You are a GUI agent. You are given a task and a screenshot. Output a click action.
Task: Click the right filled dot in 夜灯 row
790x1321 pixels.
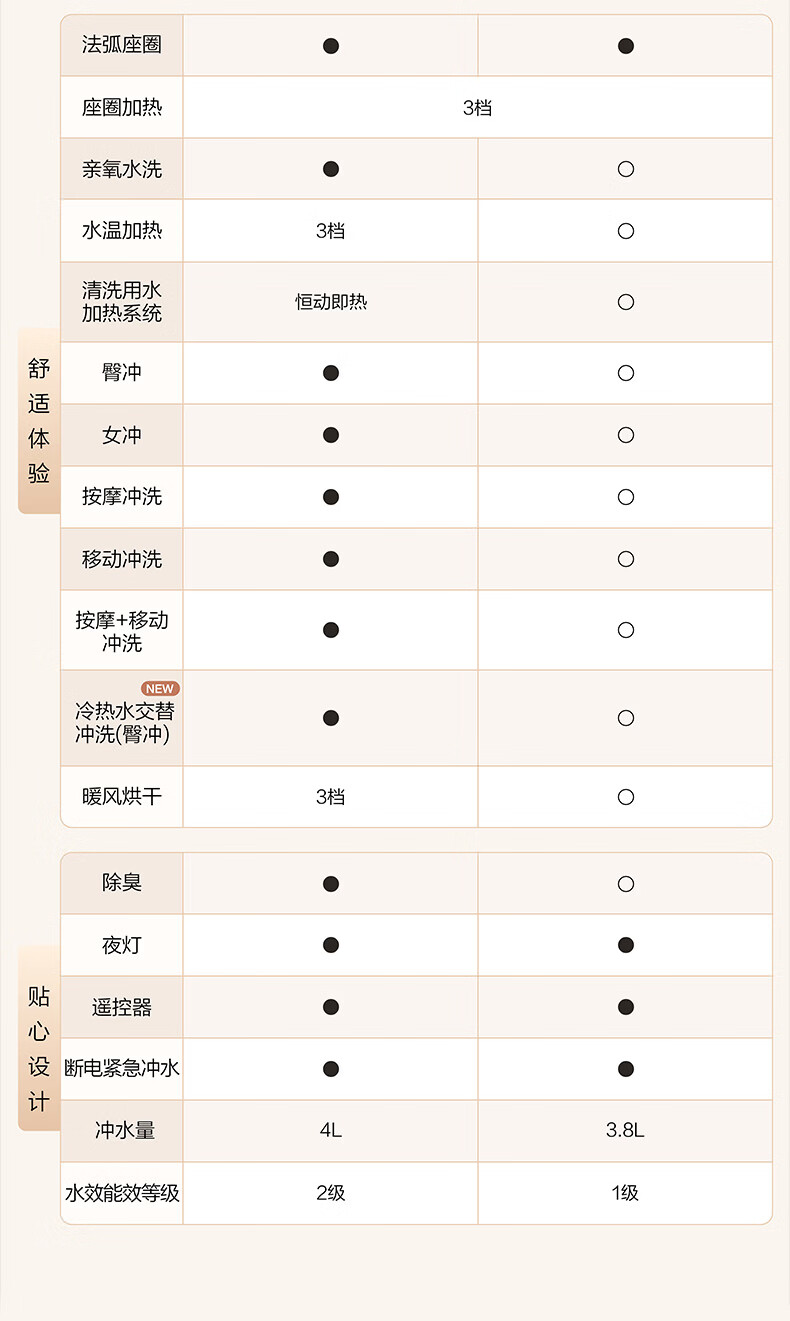pos(626,945)
